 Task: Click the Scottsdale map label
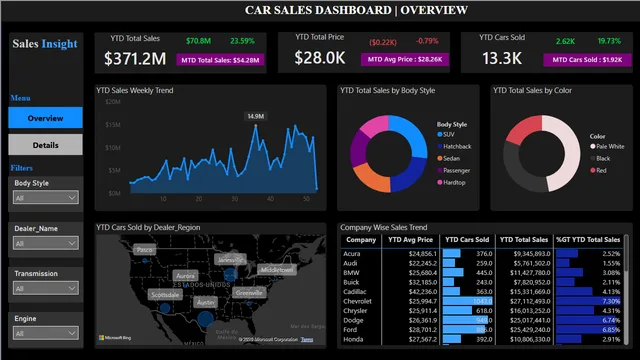pos(165,294)
